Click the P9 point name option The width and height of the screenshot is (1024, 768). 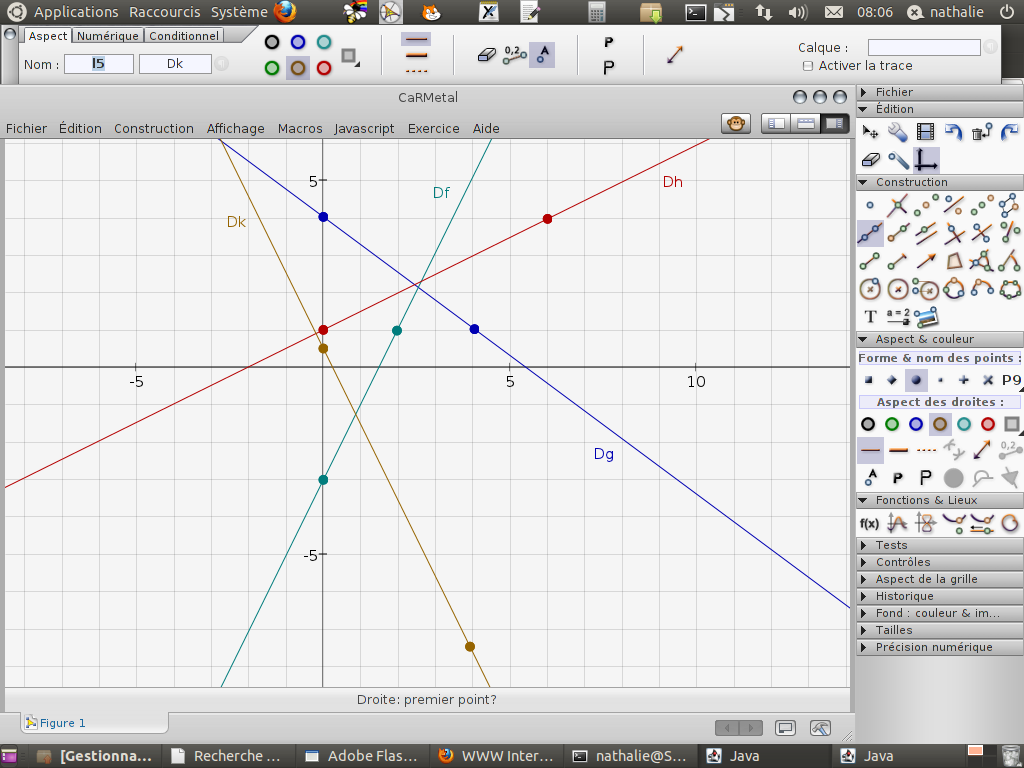click(1011, 380)
